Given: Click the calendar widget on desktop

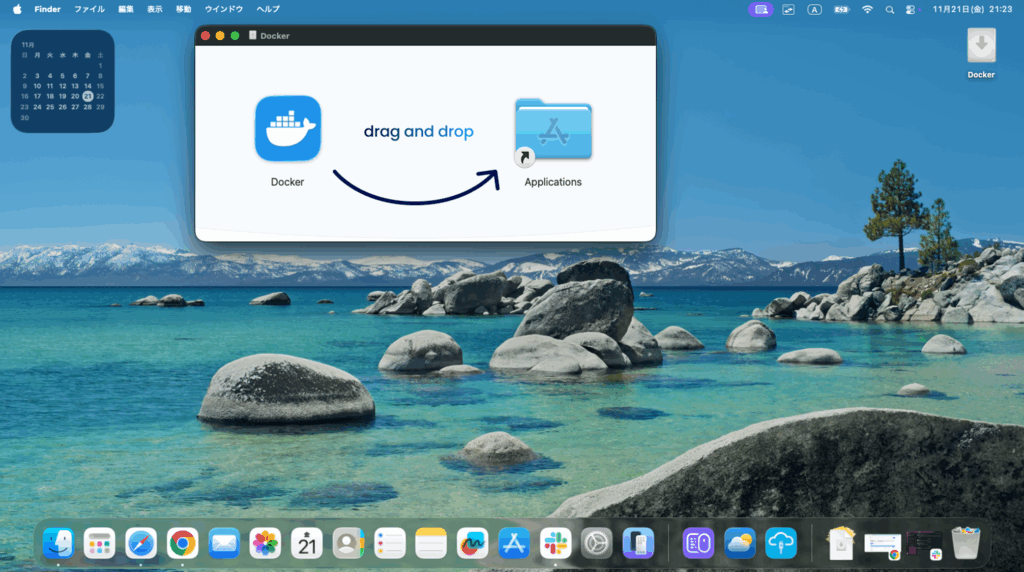Looking at the screenshot, I should pyautogui.click(x=62, y=81).
